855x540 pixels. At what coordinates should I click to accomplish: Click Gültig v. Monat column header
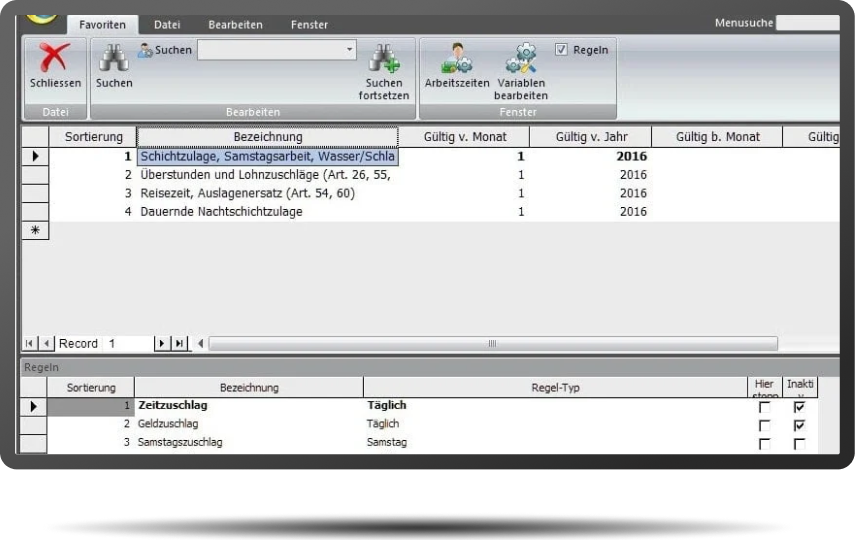(x=465, y=137)
